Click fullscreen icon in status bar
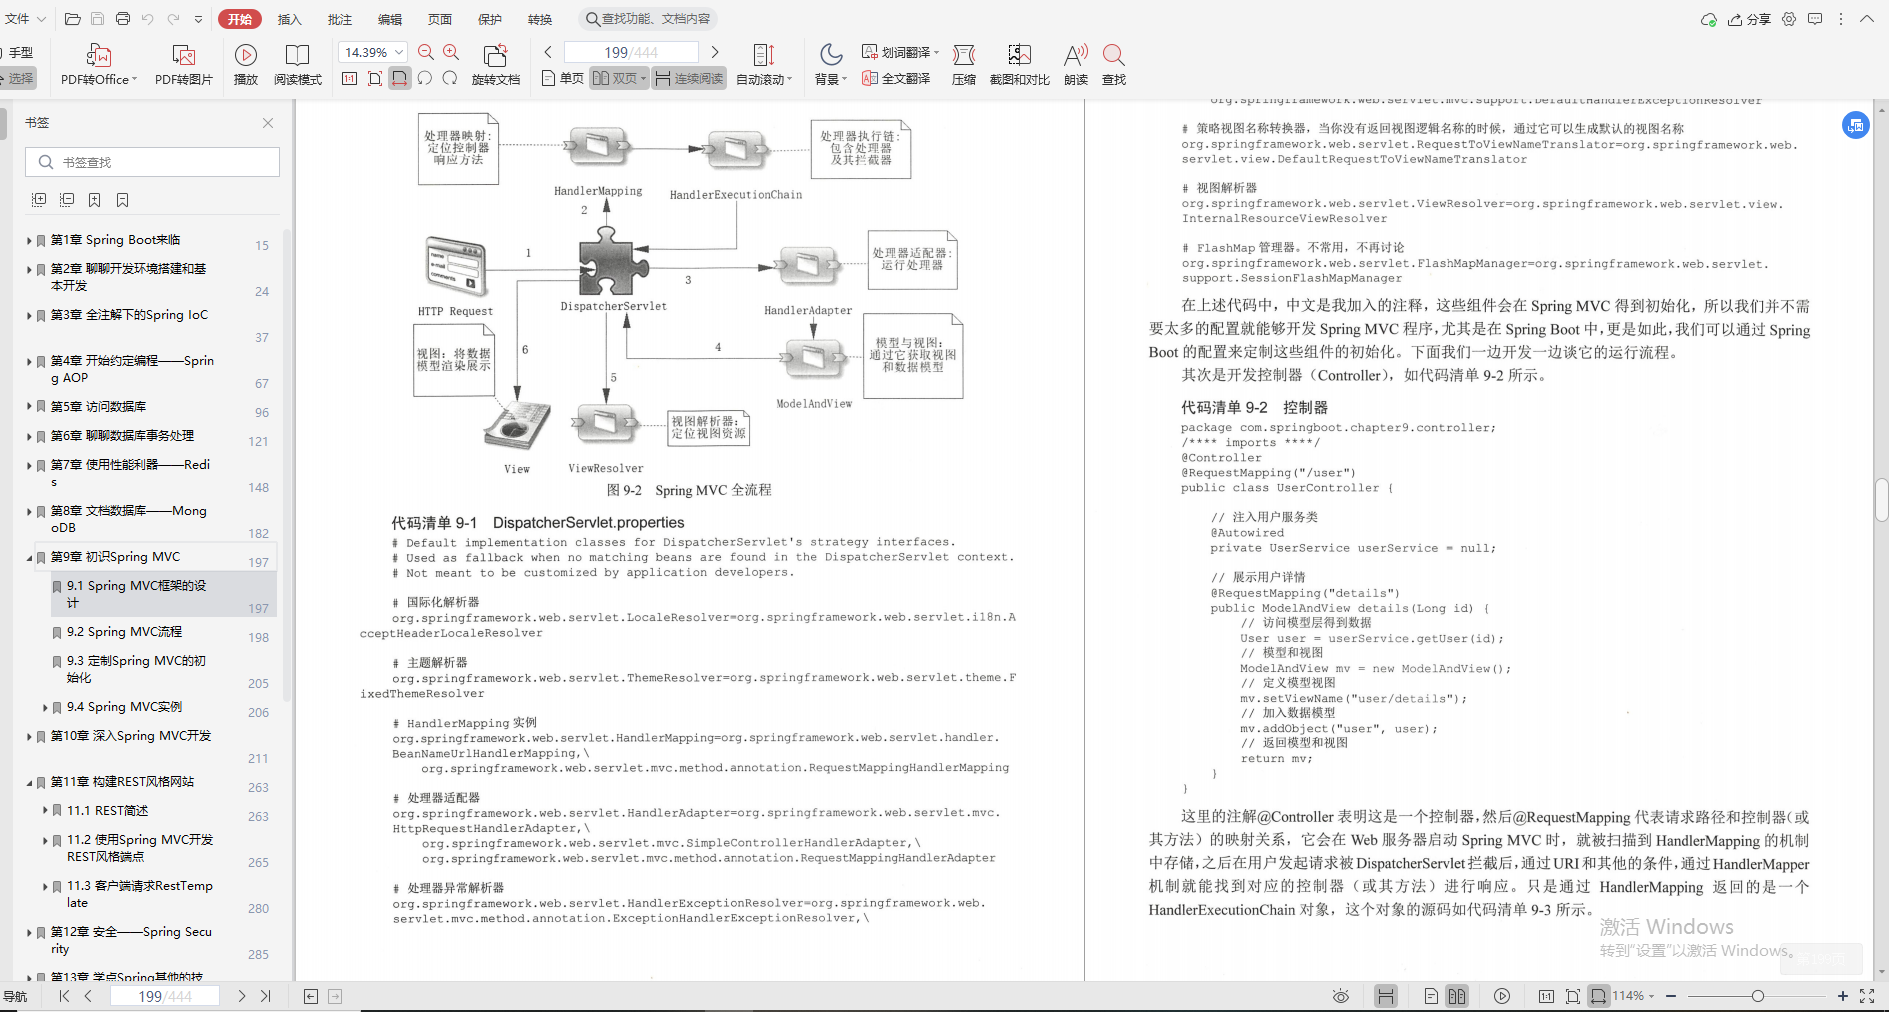 (1867, 996)
